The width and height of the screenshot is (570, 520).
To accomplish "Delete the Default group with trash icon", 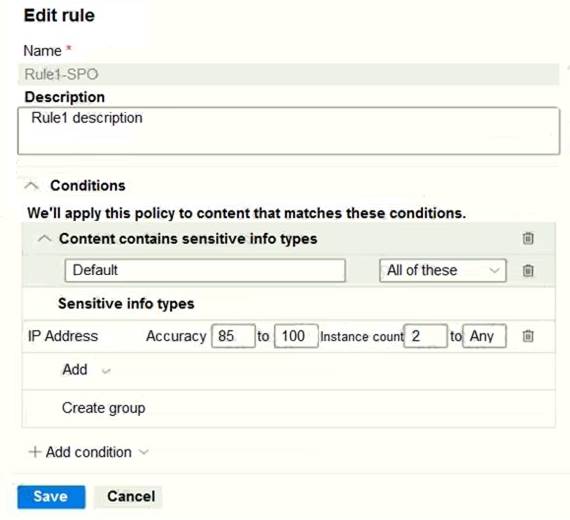I will pos(528,271).
